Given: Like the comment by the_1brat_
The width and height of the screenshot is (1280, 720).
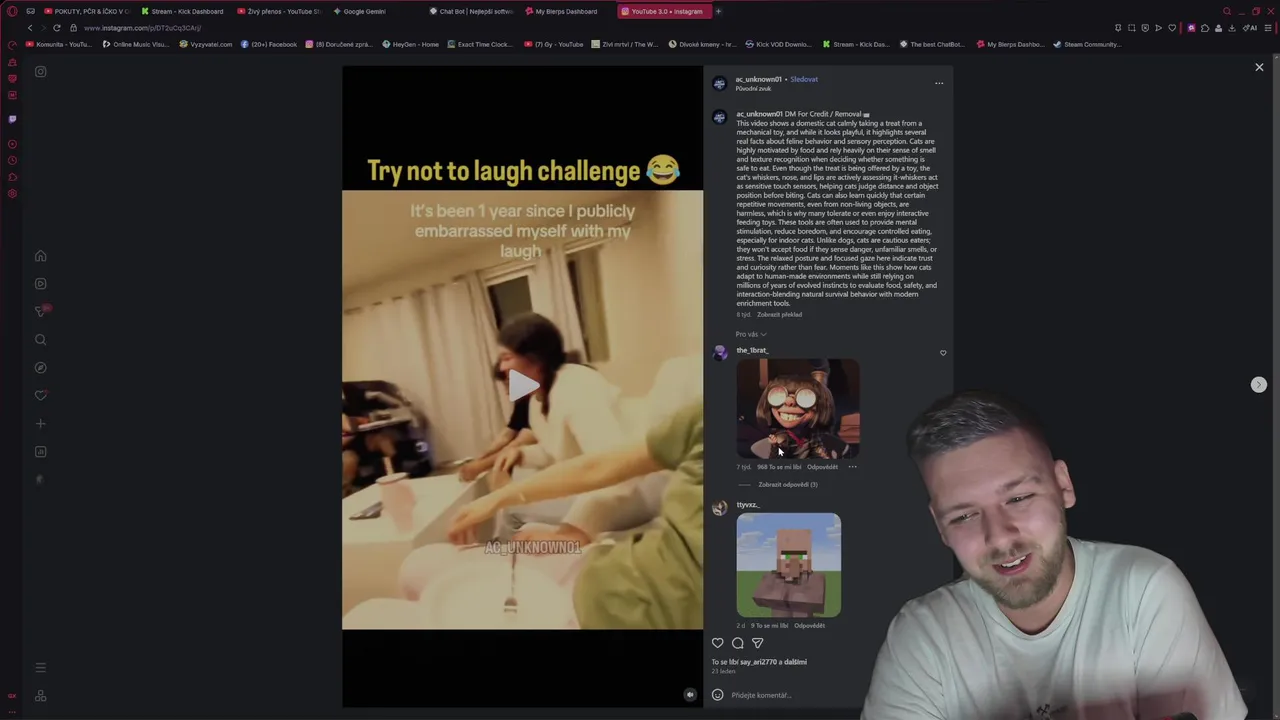Looking at the screenshot, I should tap(943, 353).
